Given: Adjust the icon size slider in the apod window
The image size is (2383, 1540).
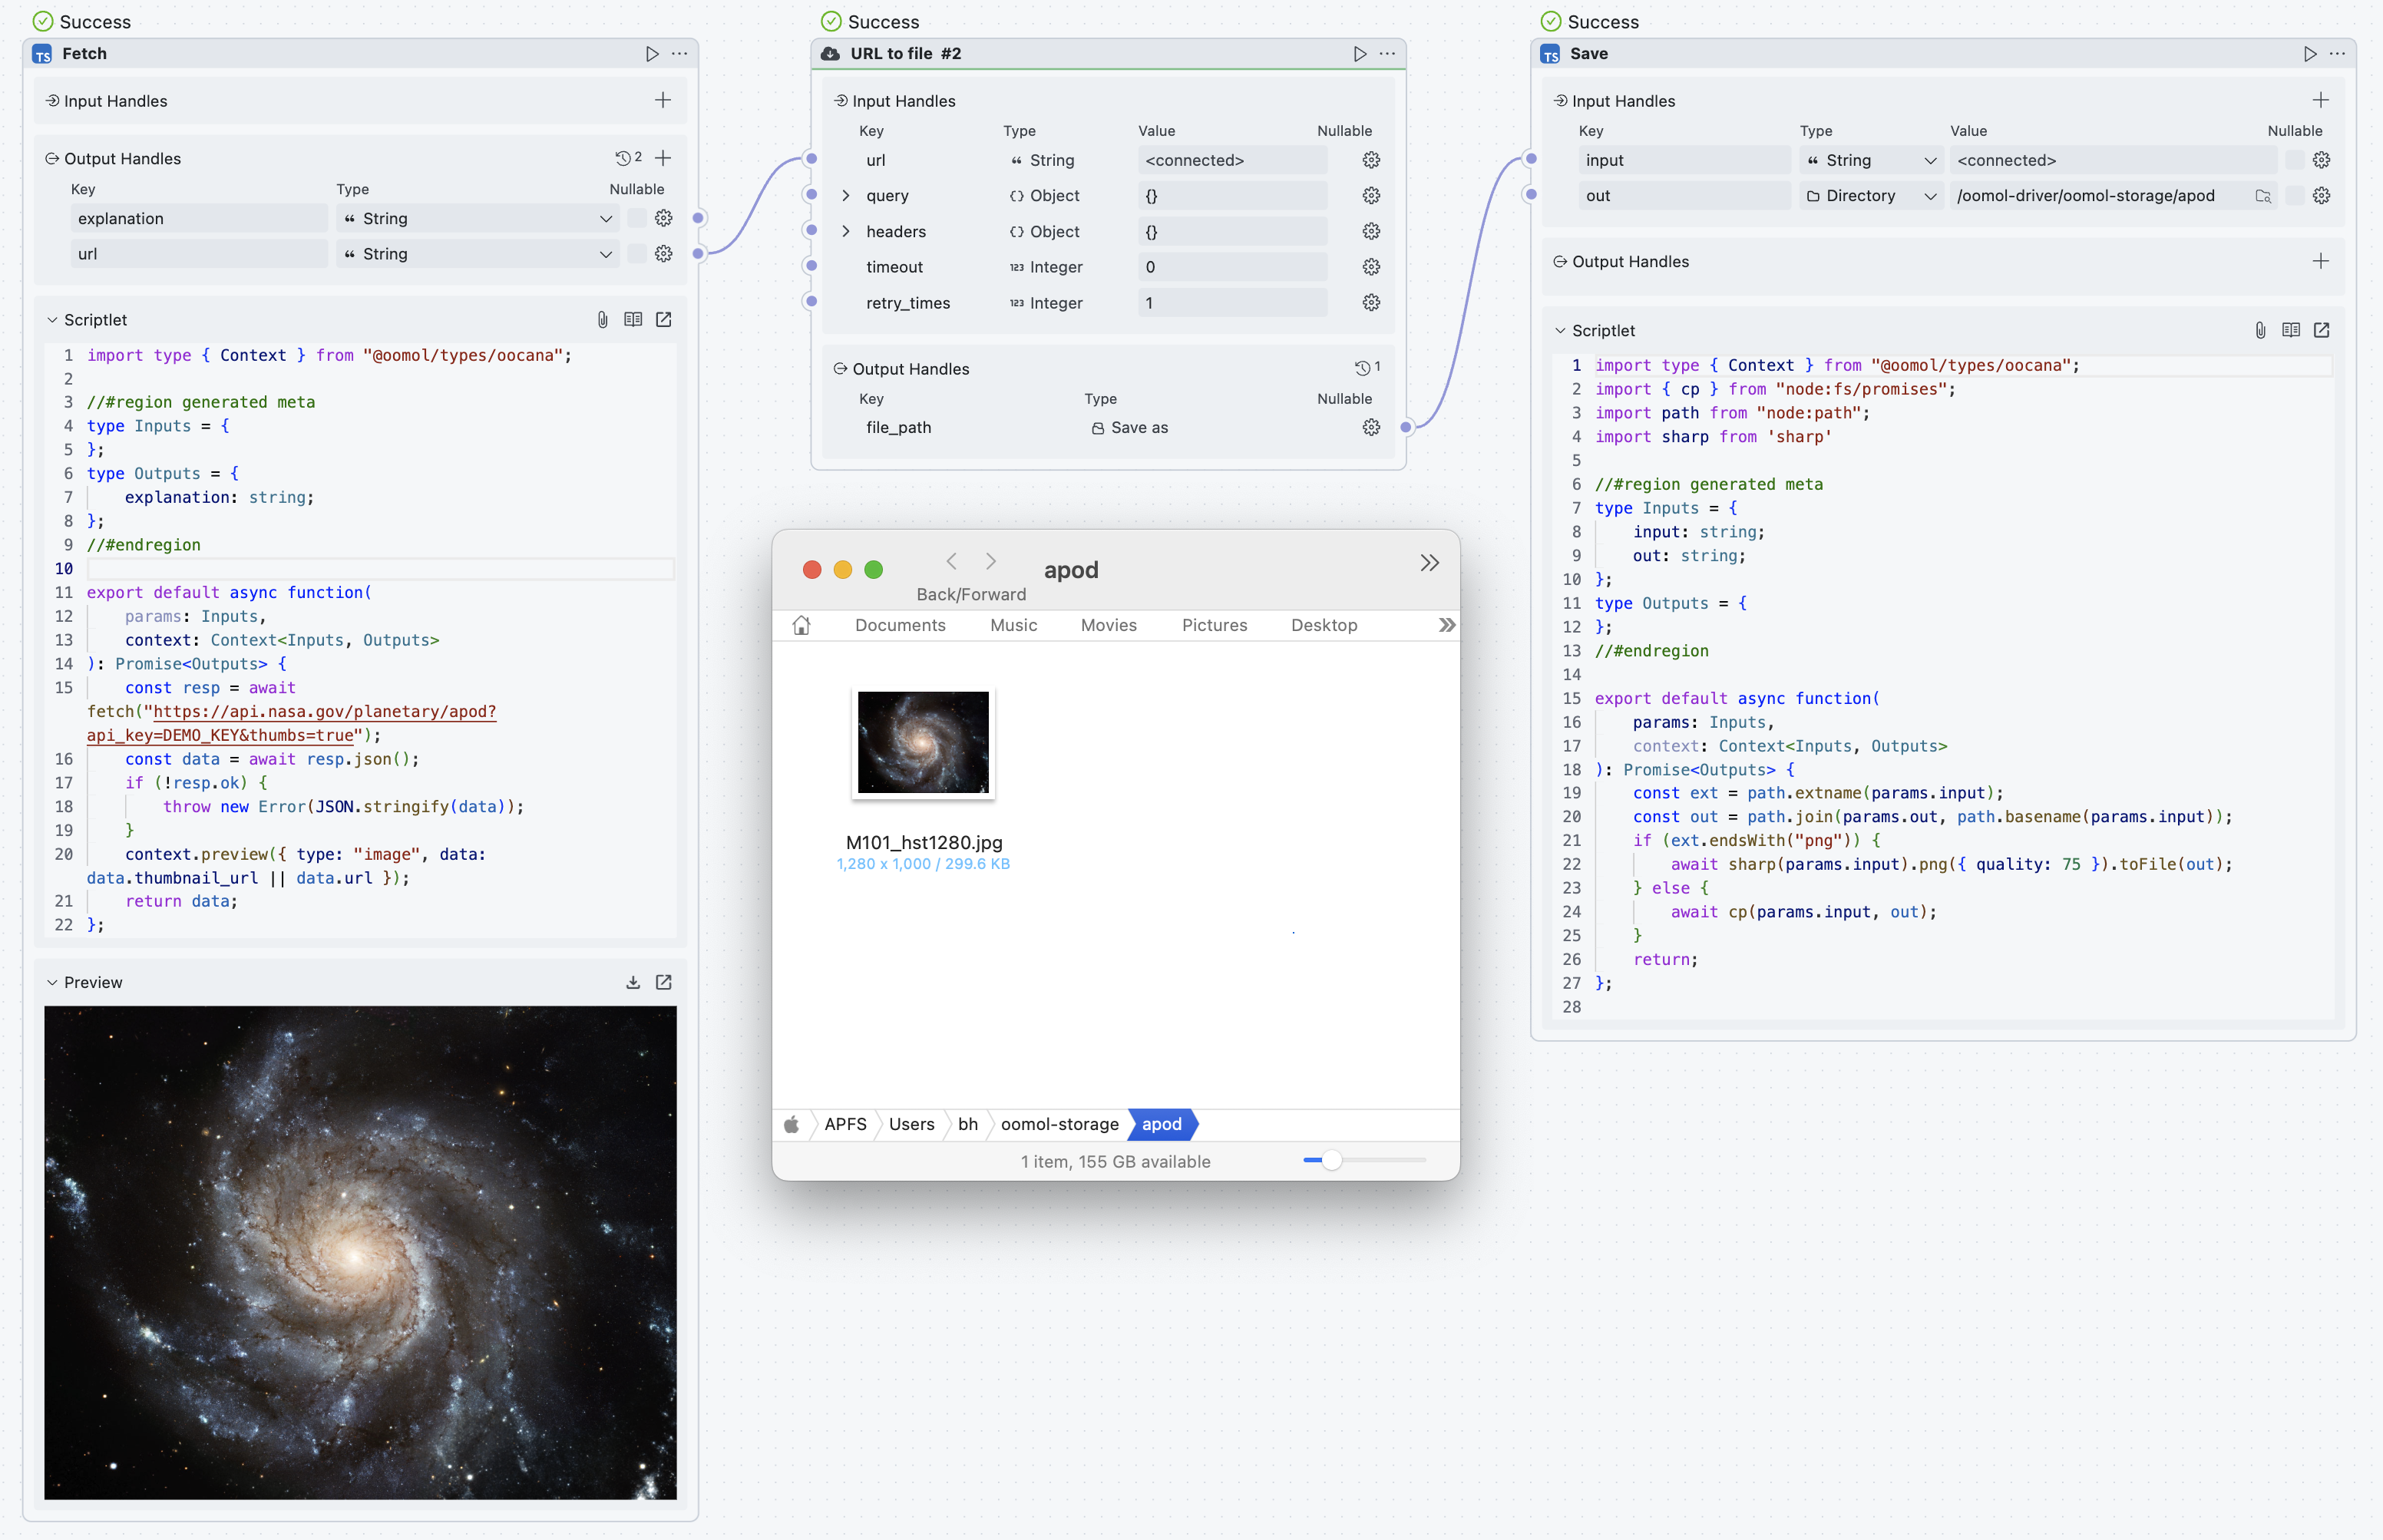Looking at the screenshot, I should click(x=1331, y=1160).
